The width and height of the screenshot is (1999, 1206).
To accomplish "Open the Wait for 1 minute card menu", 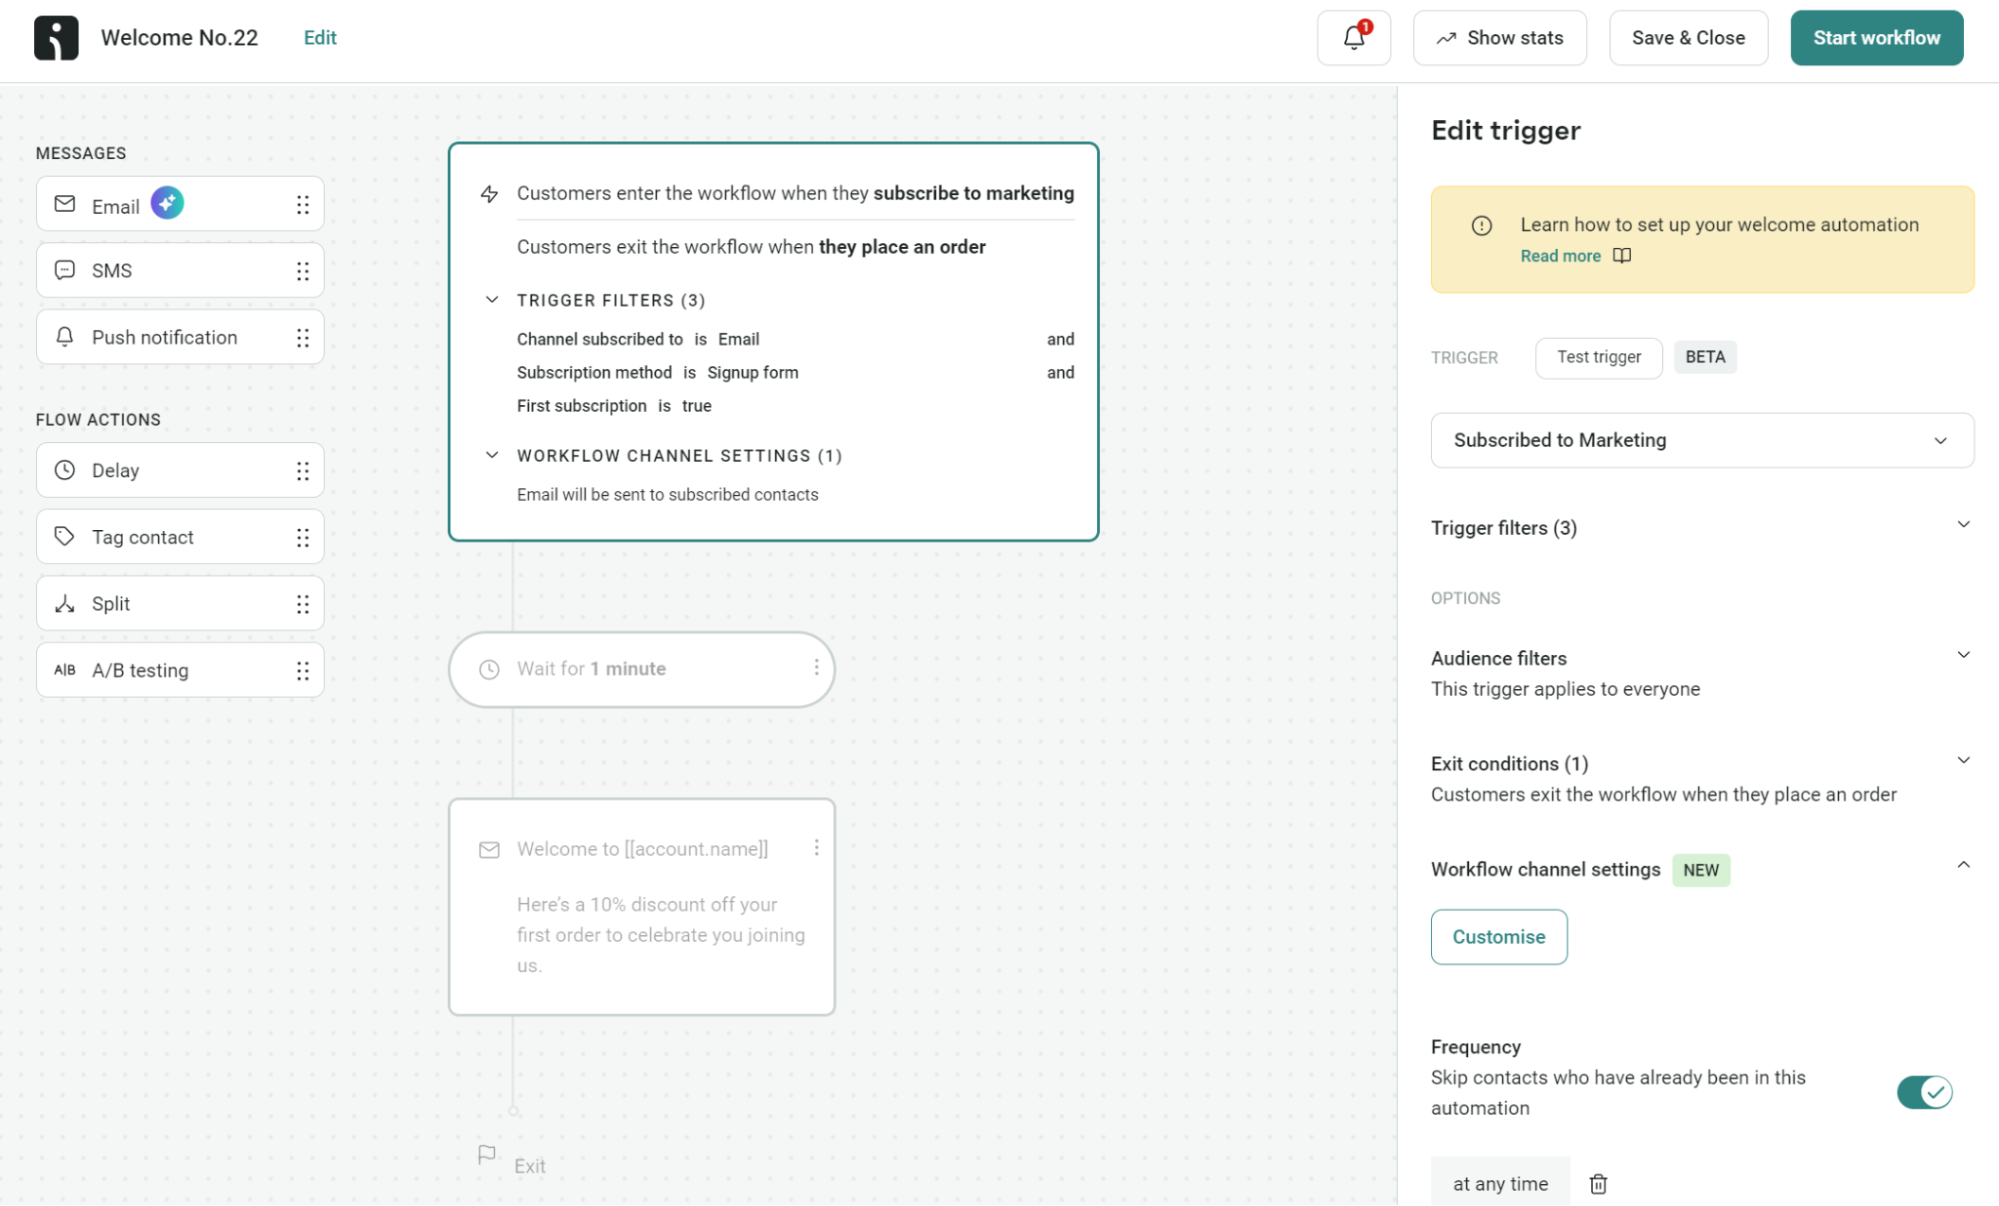I will pos(818,669).
